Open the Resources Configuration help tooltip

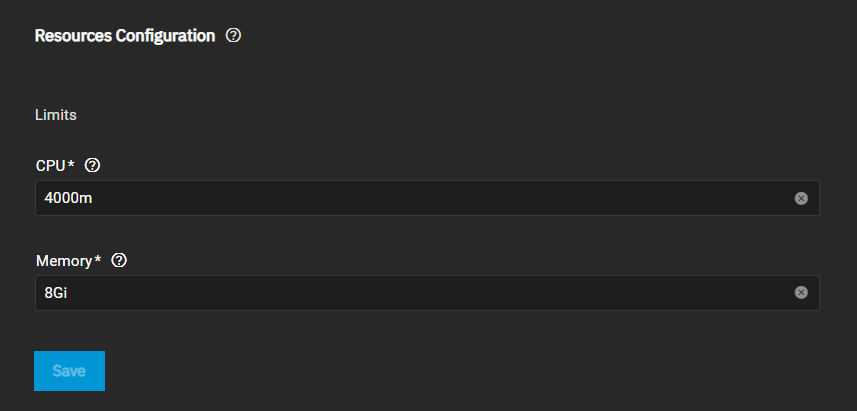[x=234, y=36]
